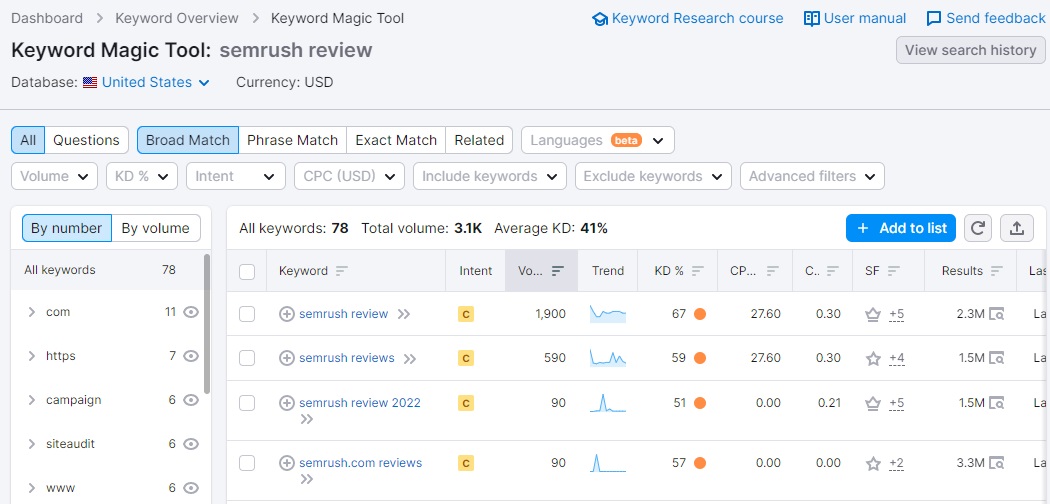Screen dimensions: 1050x504
Task: Toggle eye icon for https group
Action: [x=191, y=356]
